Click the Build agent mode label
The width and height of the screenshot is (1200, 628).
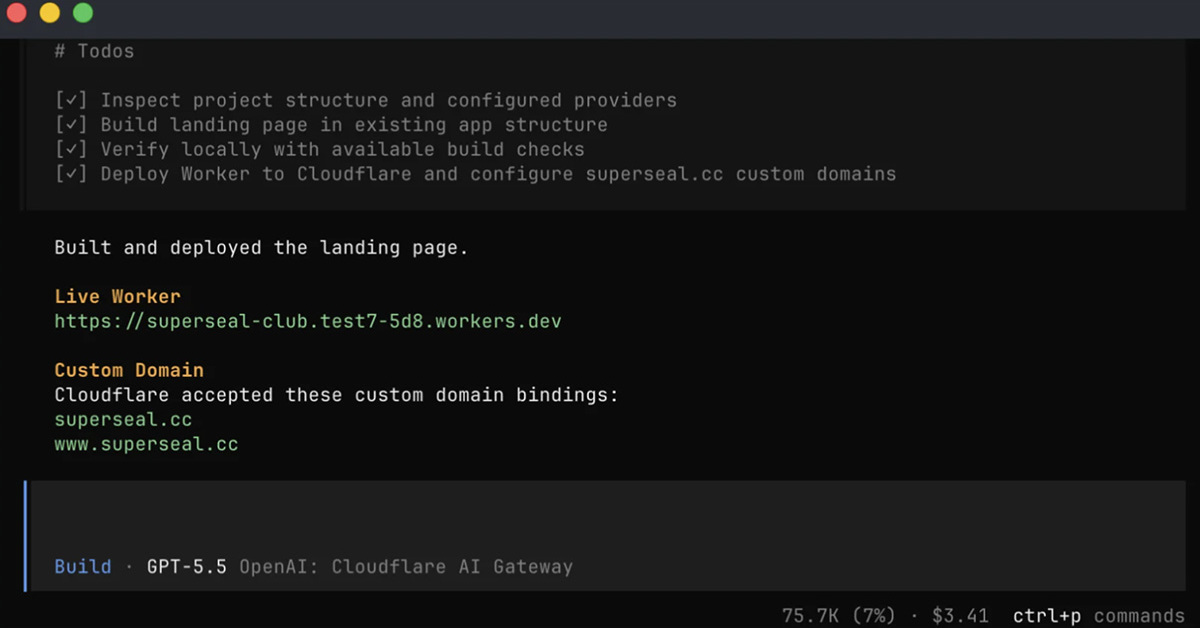(x=83, y=567)
